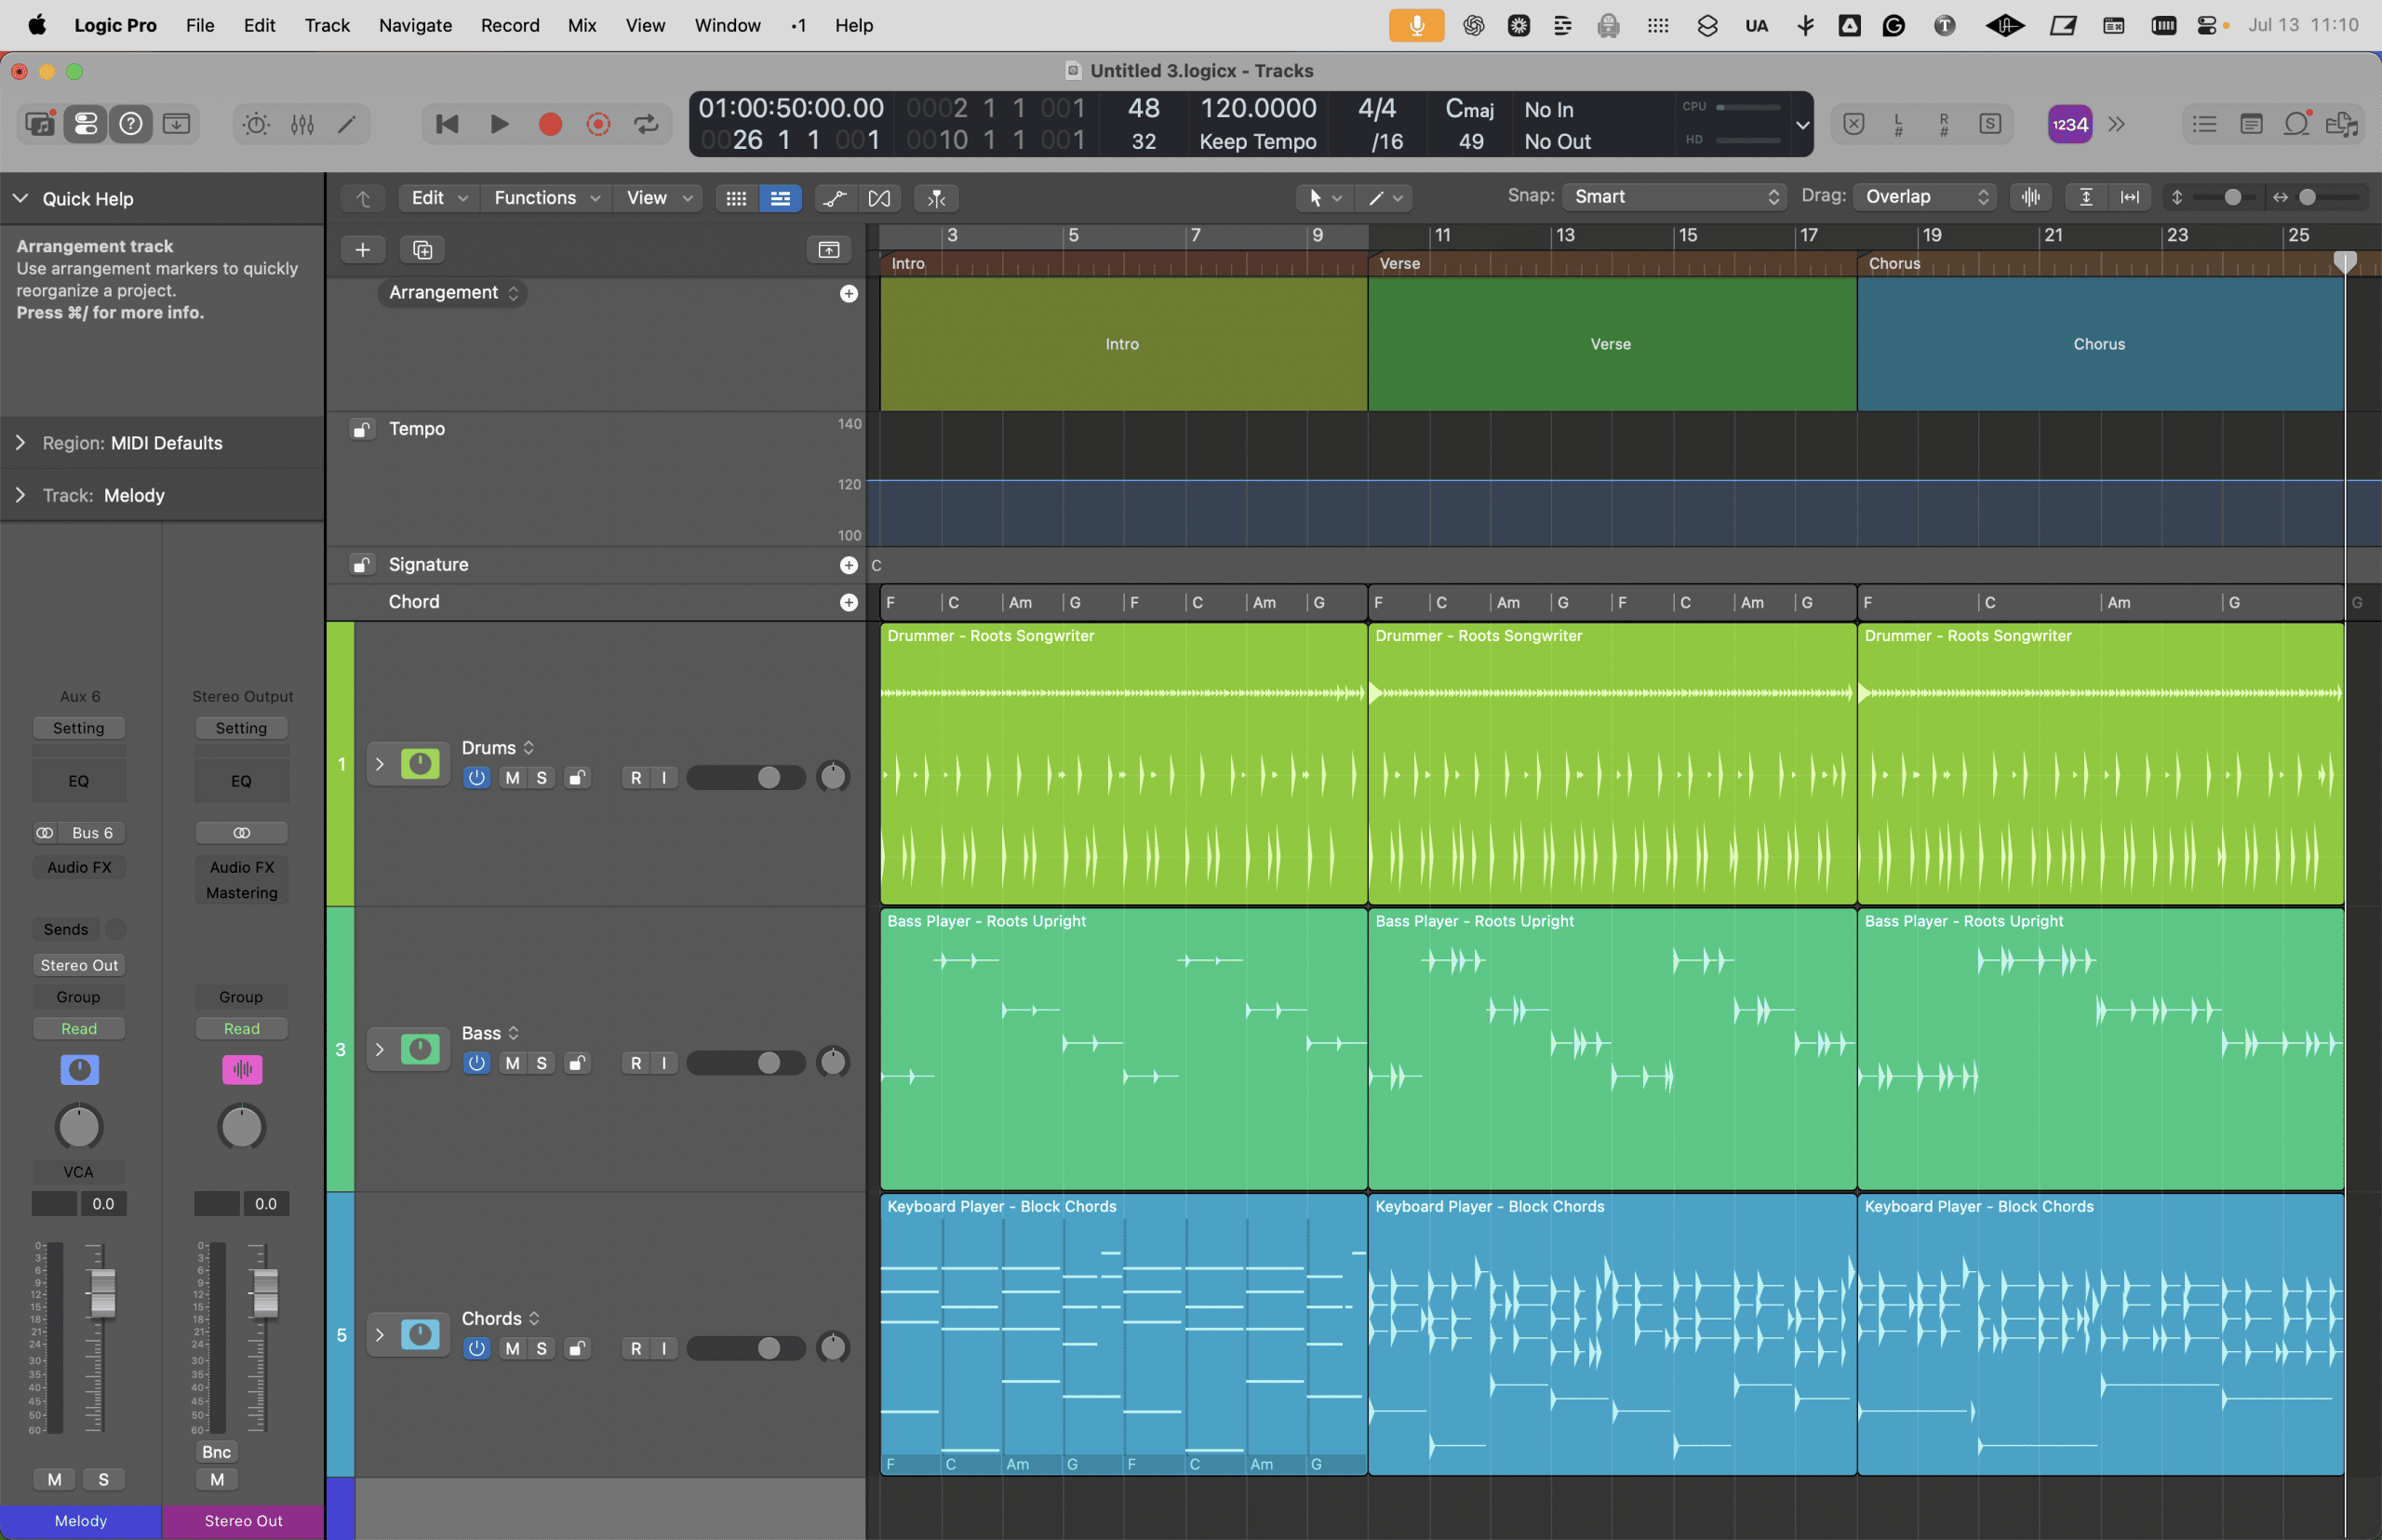Expand the Drums track disclosure arrow
The image size is (2382, 1540).
379,764
